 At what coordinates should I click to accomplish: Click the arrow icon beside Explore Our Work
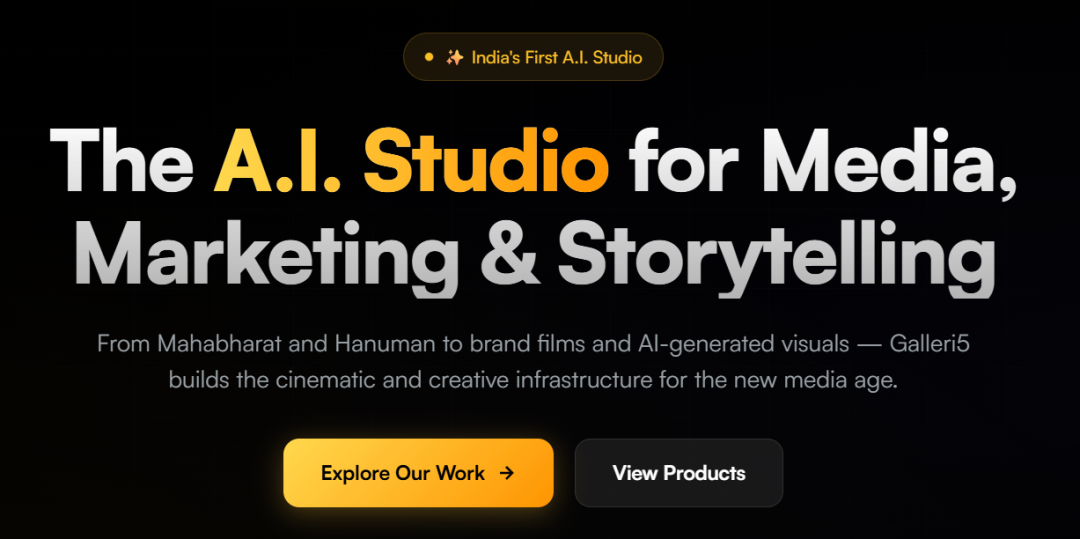(506, 473)
